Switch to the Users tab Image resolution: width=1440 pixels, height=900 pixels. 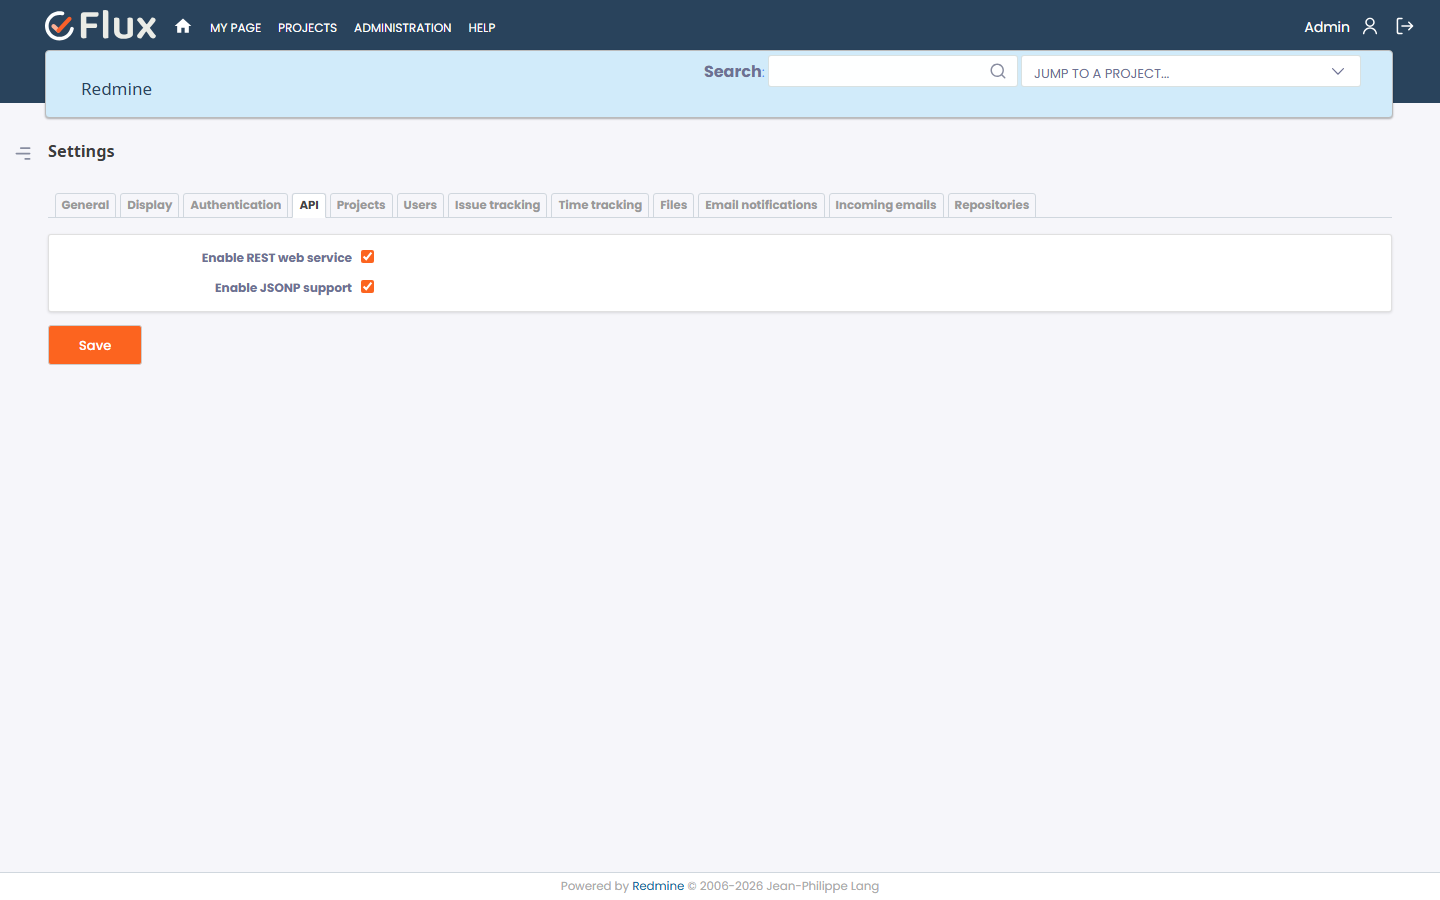click(x=420, y=205)
